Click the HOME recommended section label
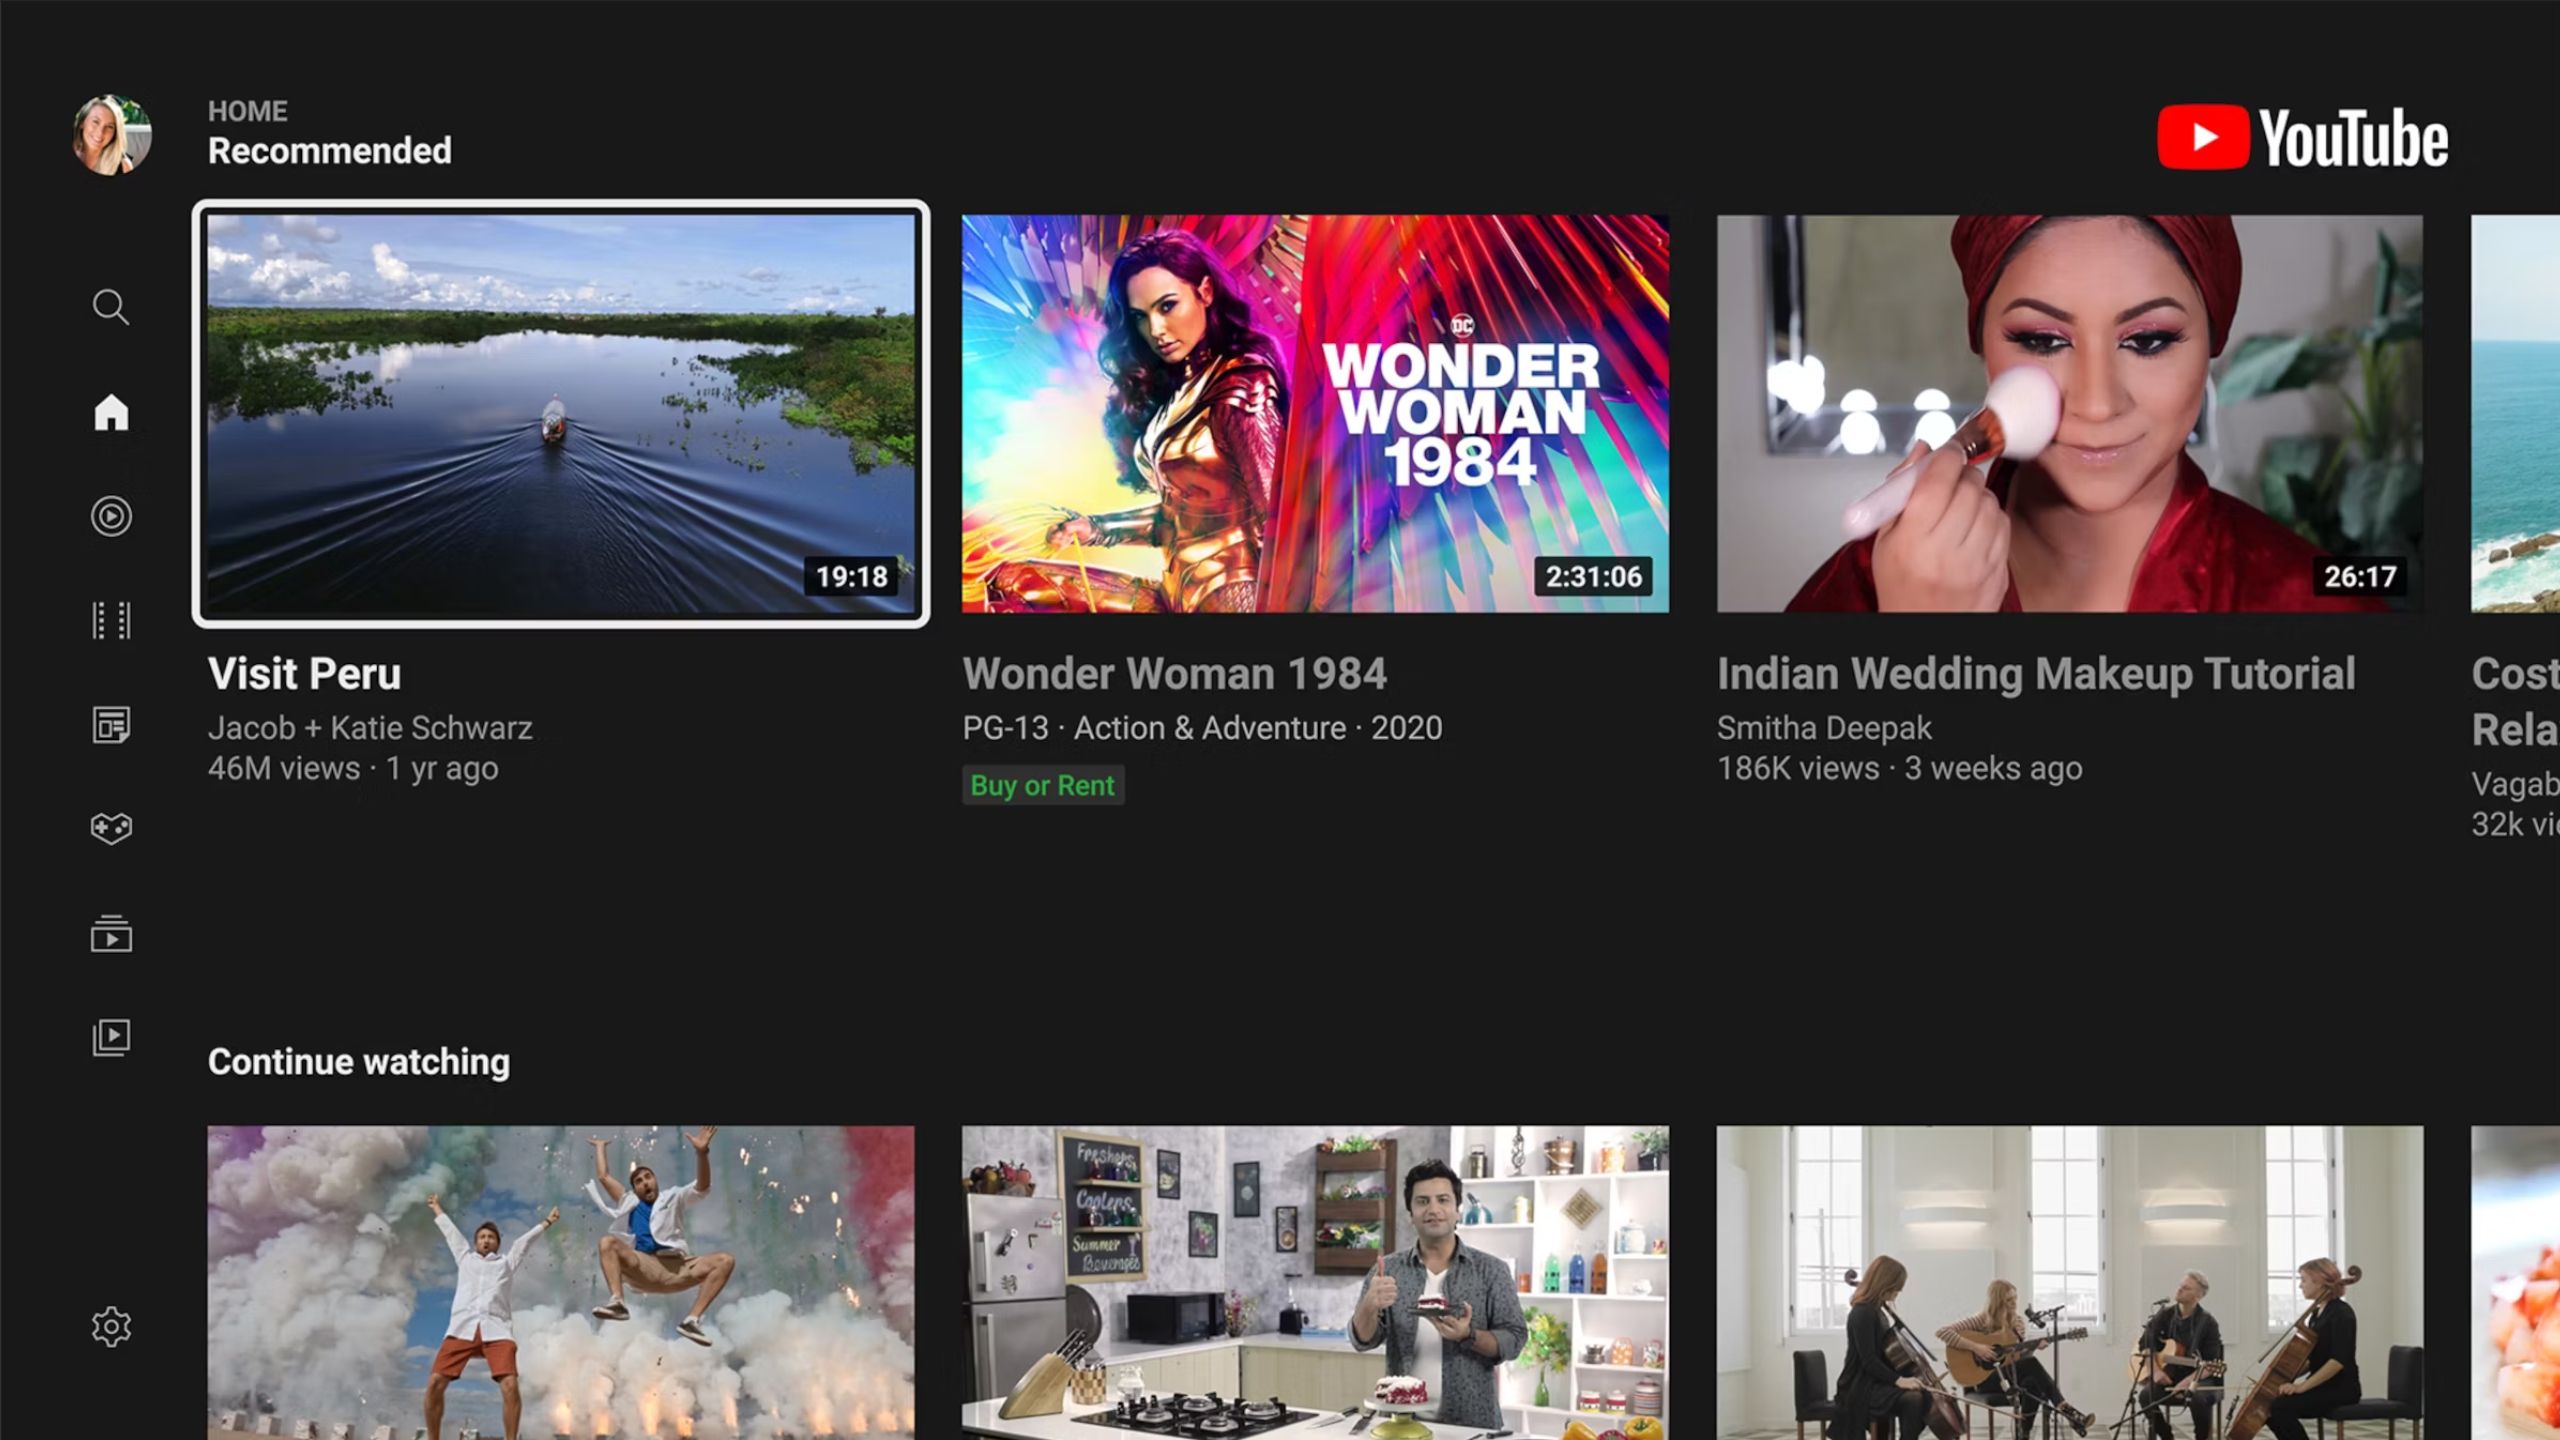Screen dimensions: 2560x1440 click(x=329, y=132)
